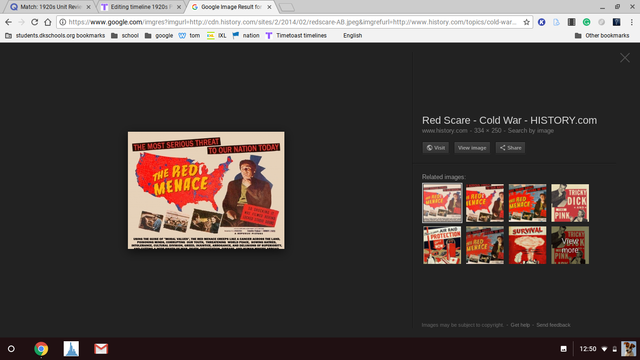The width and height of the screenshot is (640, 360).
Task: Click the View more related images tile
Action: click(x=570, y=245)
